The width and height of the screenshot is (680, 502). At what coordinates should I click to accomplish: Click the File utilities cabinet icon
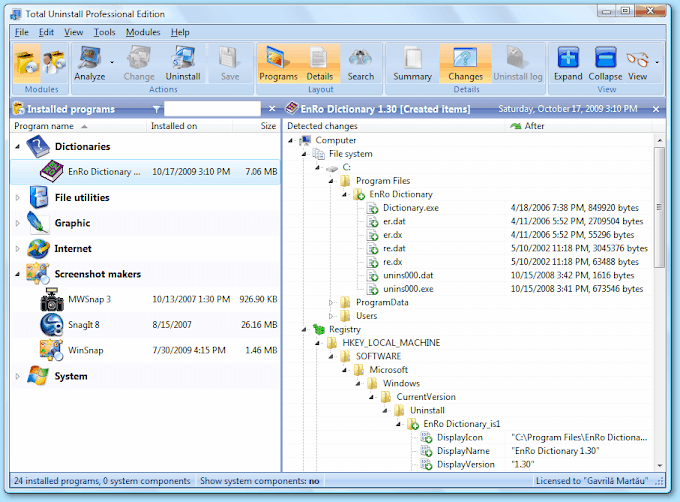(39, 197)
